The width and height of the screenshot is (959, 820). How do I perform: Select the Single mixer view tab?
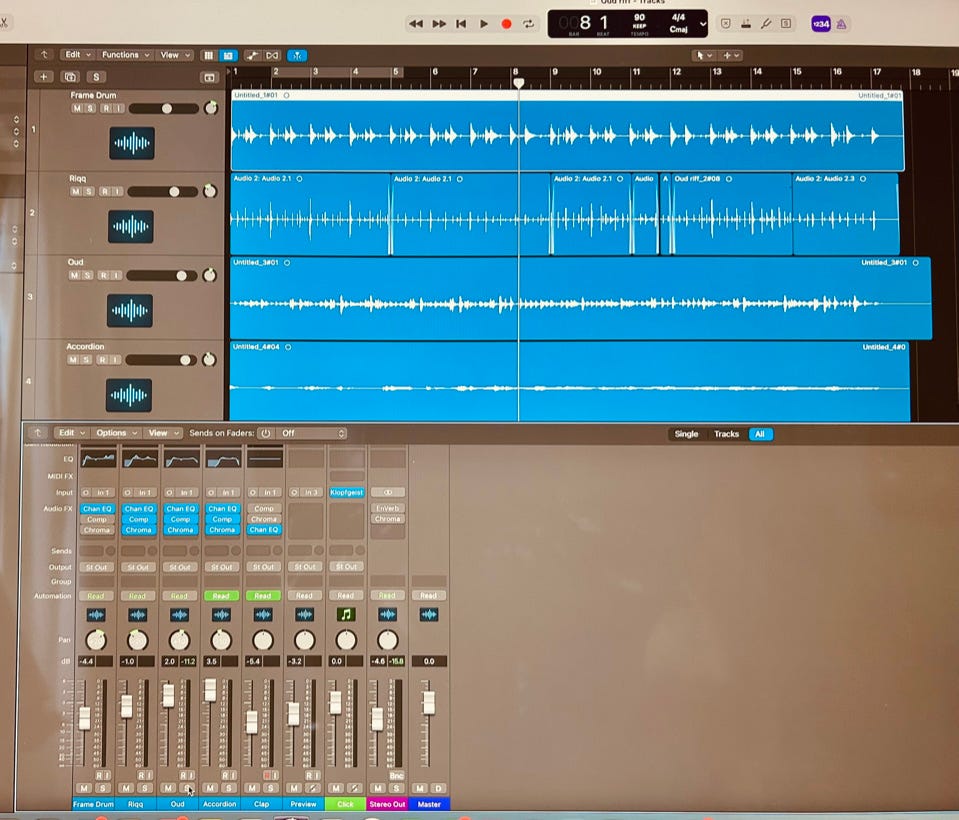[x=686, y=434]
